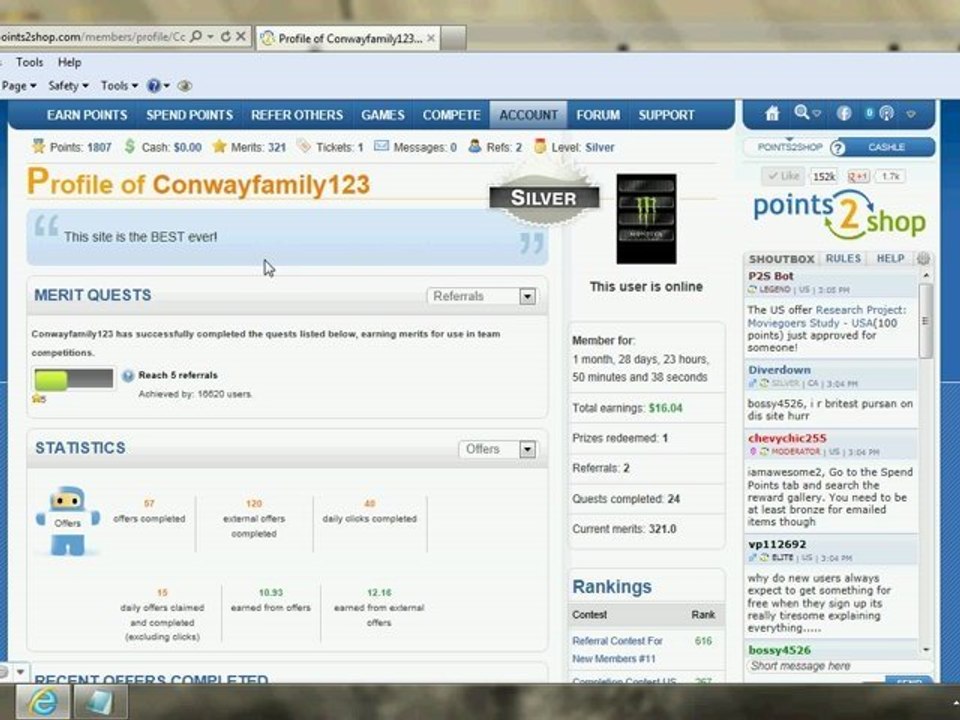Screen dimensions: 960x720
Task: Open the second taskbar application icon
Action: pyautogui.click(x=100, y=702)
